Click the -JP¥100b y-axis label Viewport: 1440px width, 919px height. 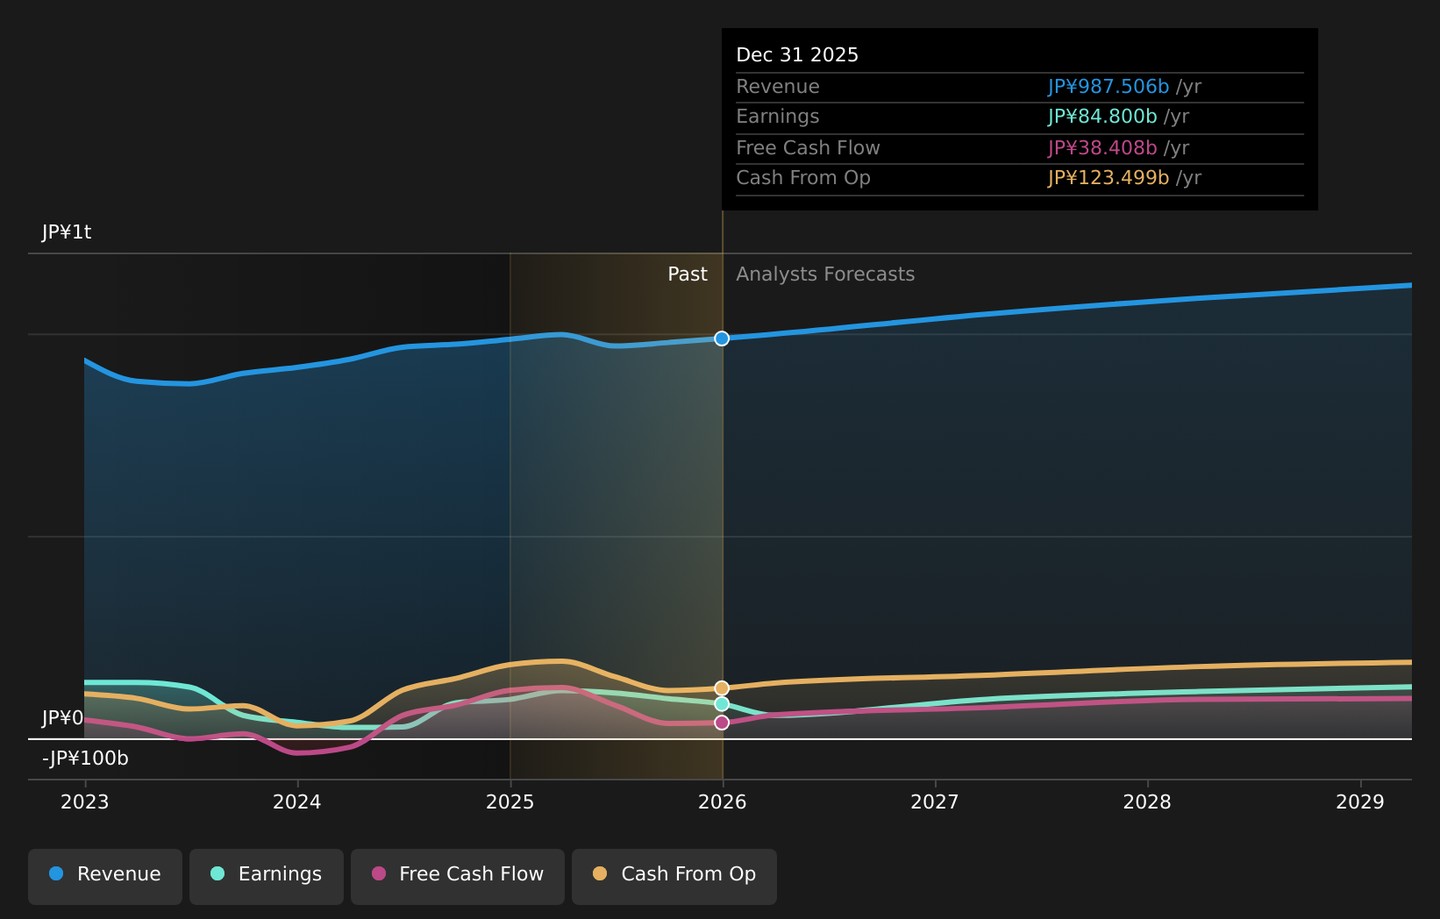pyautogui.click(x=85, y=758)
